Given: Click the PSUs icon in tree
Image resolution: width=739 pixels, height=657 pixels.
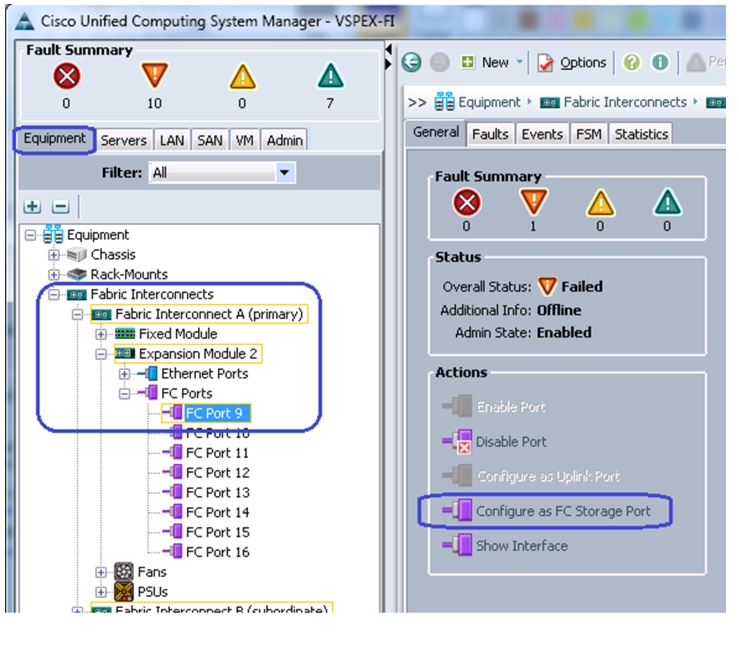Looking at the screenshot, I should tap(124, 591).
